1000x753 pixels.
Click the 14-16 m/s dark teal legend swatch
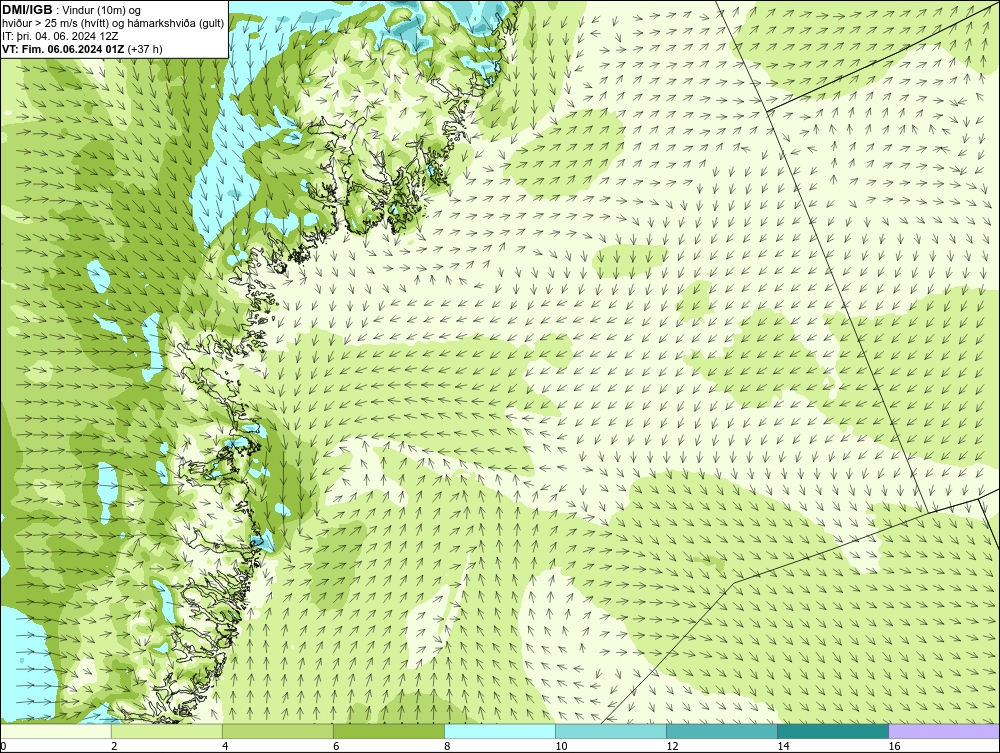pos(833,731)
